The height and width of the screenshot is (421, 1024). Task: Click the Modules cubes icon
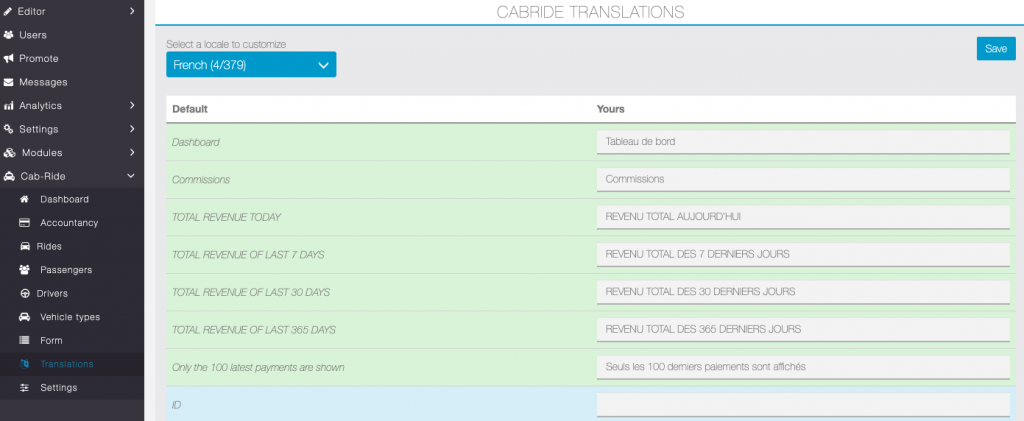(10, 153)
